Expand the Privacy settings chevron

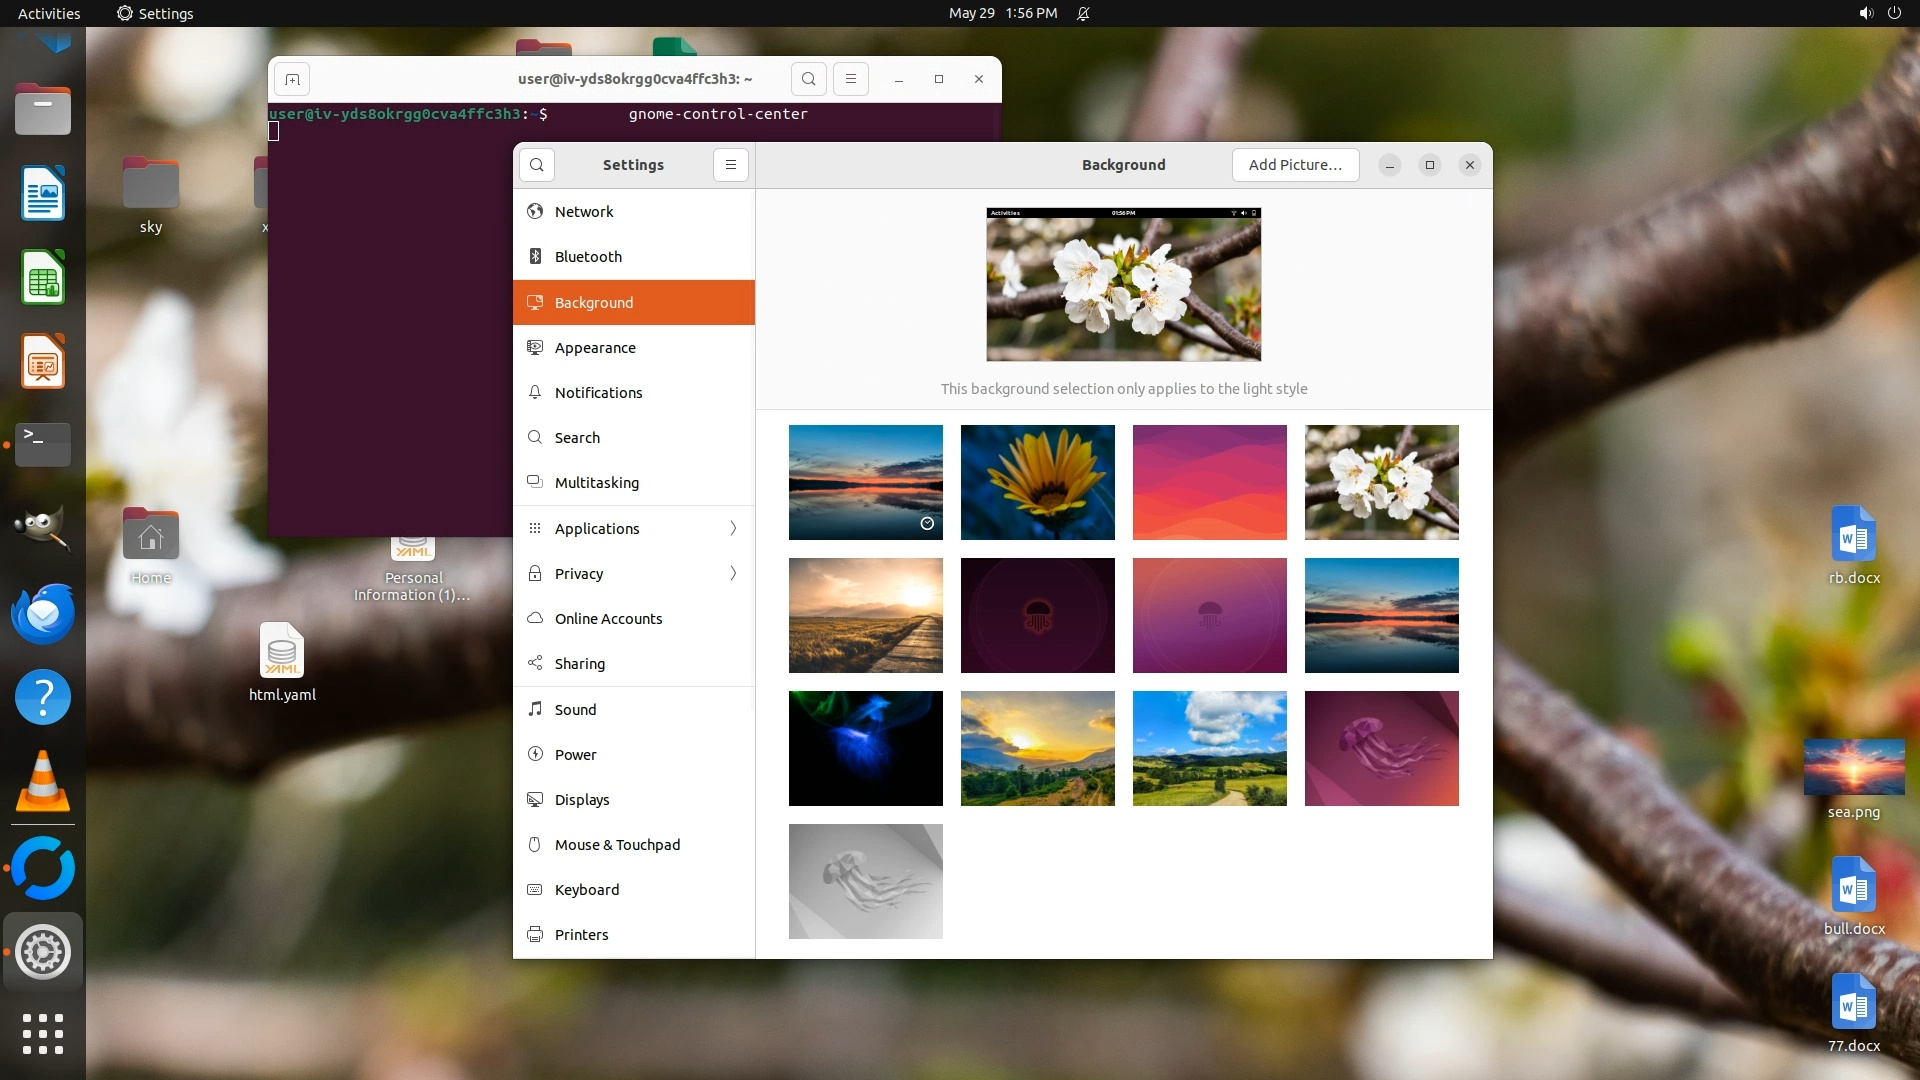click(733, 573)
